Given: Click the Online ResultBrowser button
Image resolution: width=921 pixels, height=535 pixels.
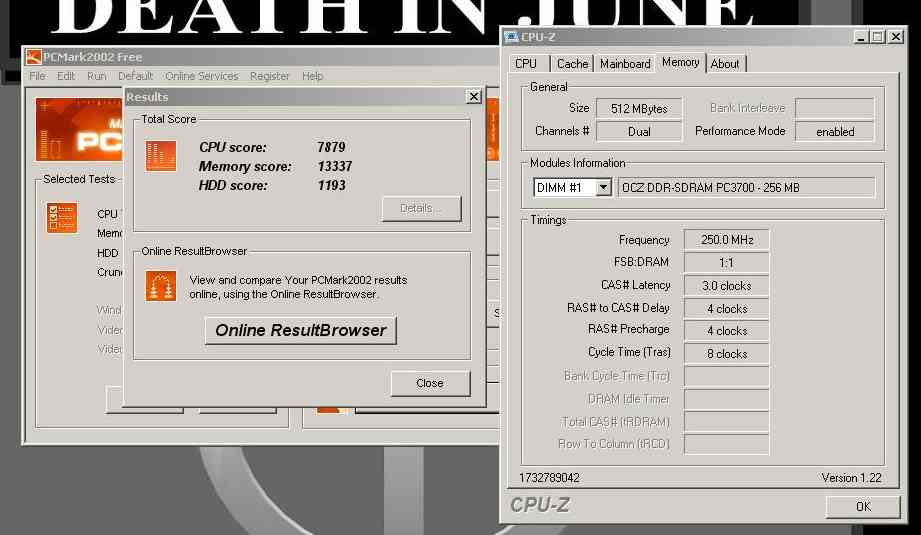Looking at the screenshot, I should (x=301, y=331).
